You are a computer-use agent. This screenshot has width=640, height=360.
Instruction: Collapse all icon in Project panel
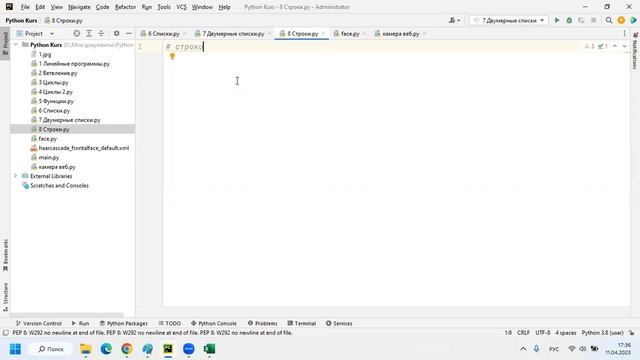[101, 33]
